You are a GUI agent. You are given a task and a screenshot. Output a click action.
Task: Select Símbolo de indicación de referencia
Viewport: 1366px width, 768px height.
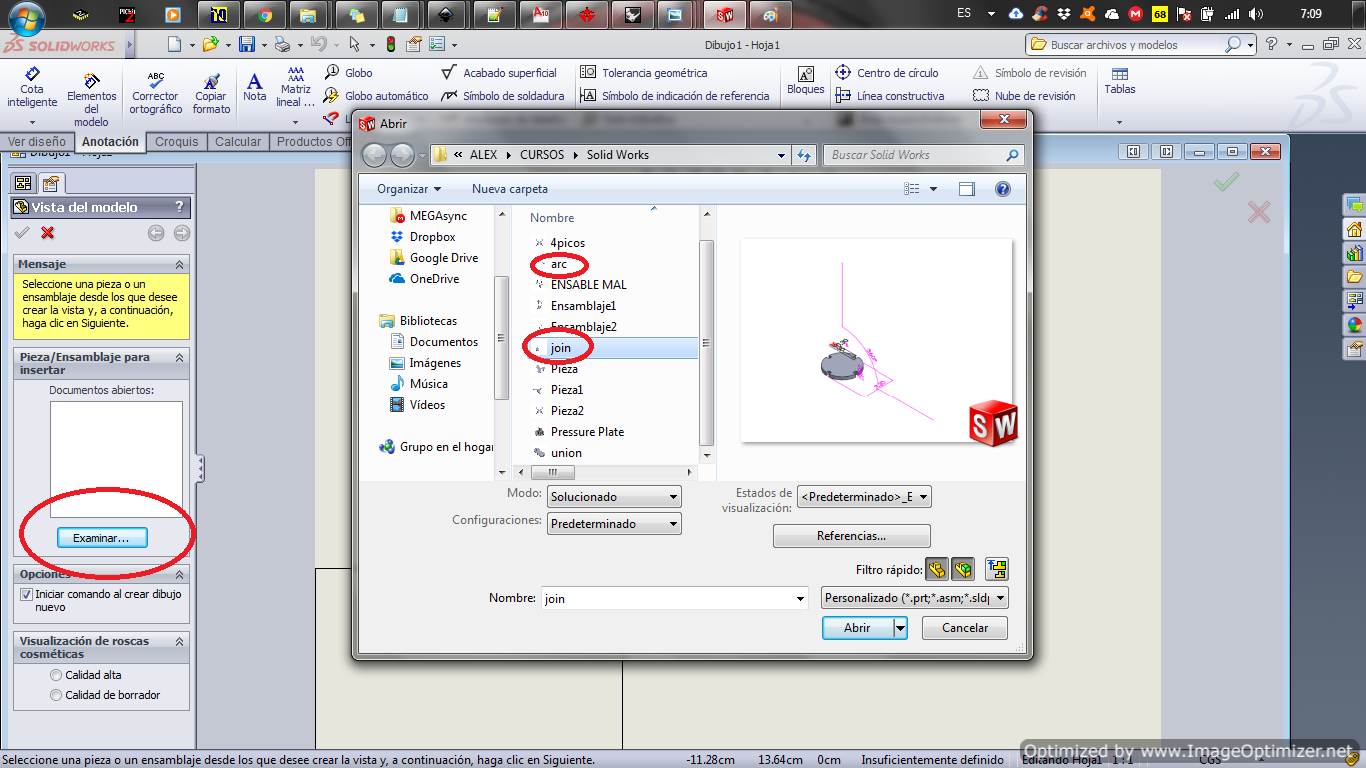coord(675,96)
